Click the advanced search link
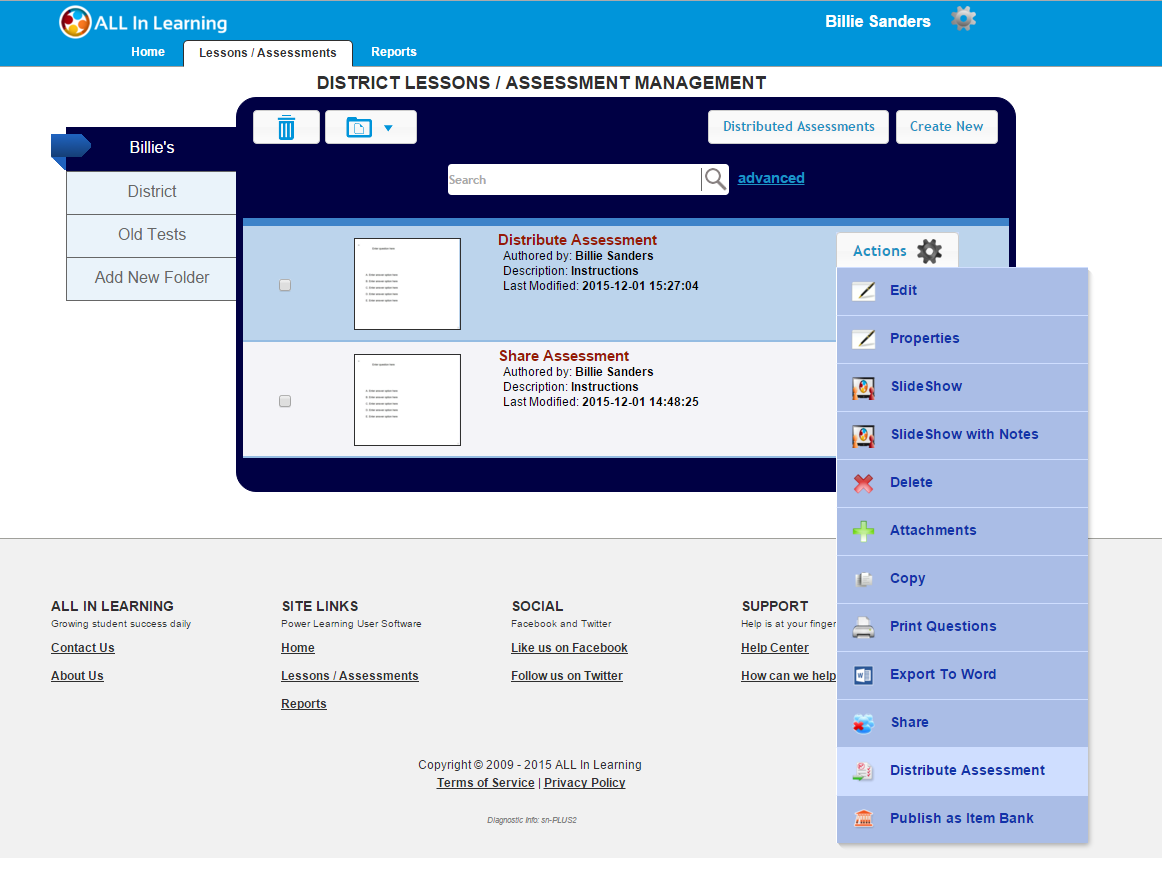Viewport: 1162px width, 875px height. [x=770, y=178]
